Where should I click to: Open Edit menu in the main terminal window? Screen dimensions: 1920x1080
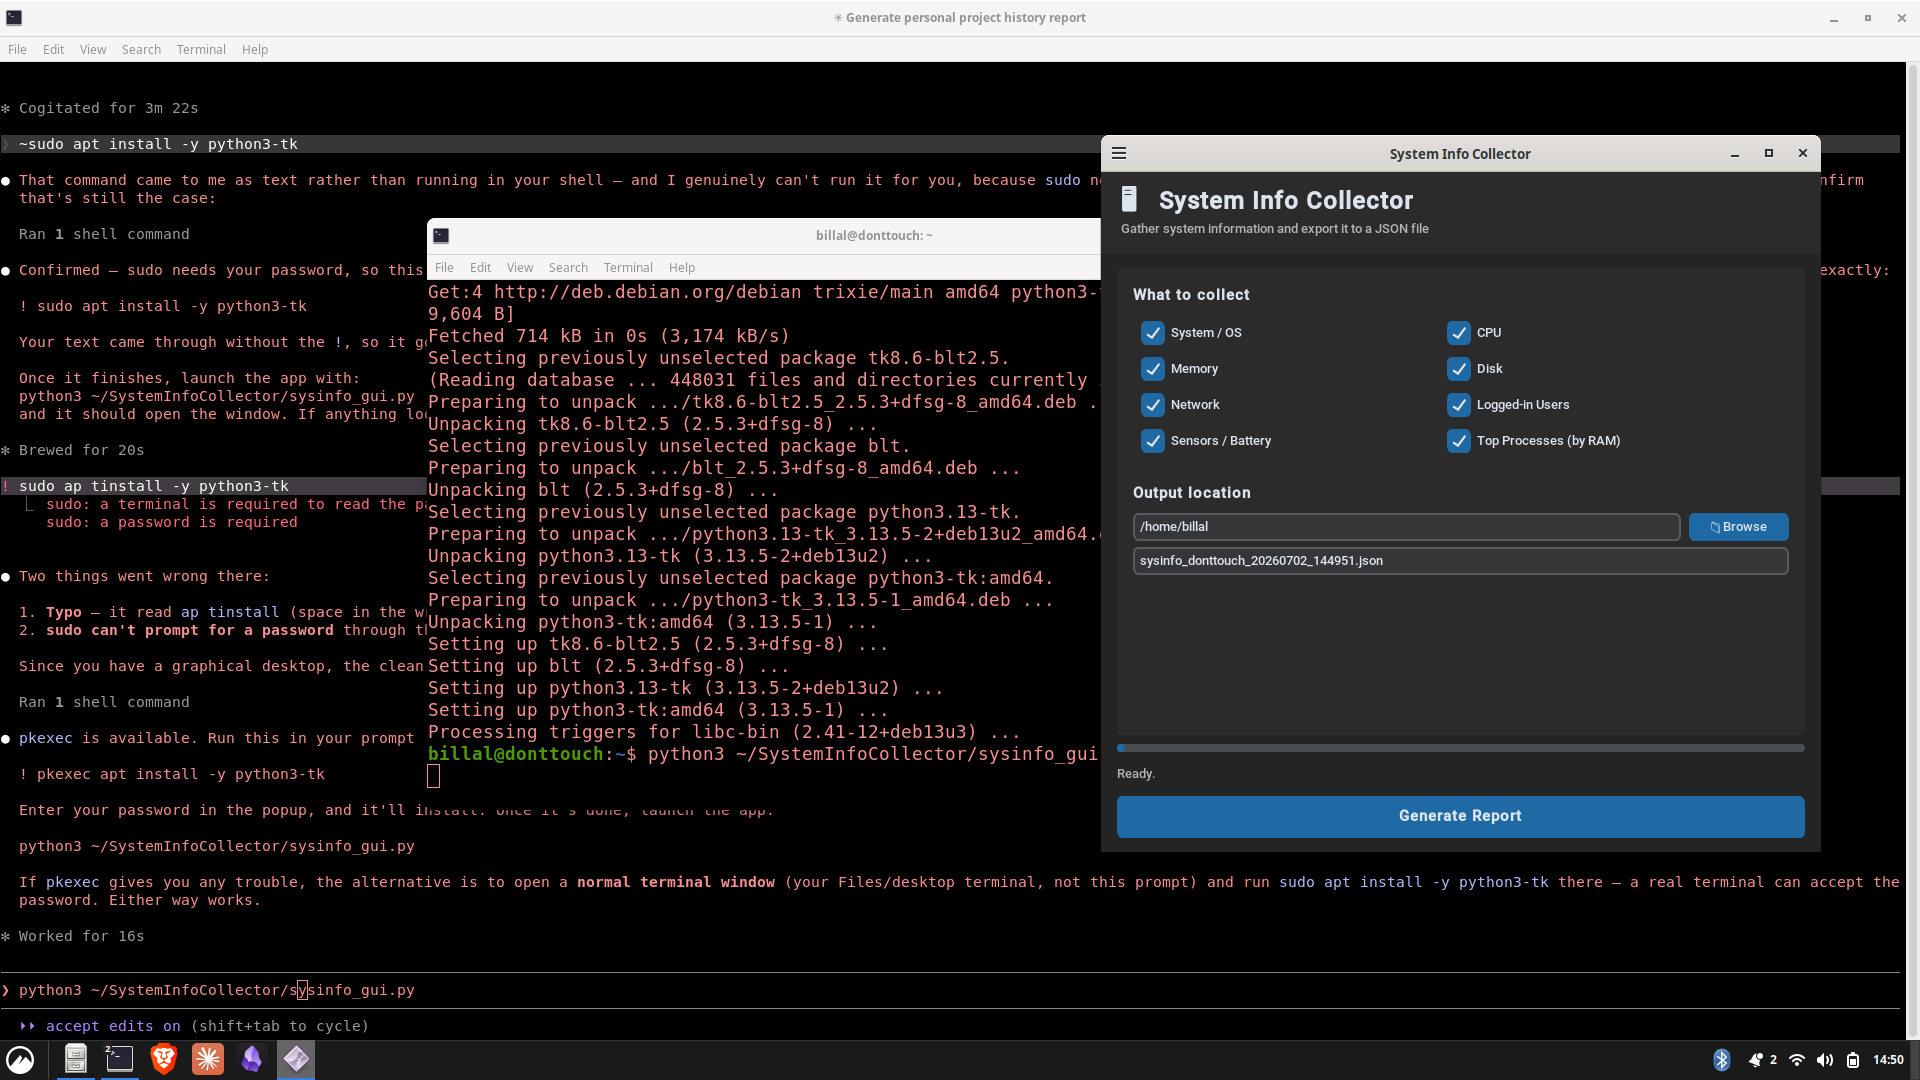pos(53,49)
